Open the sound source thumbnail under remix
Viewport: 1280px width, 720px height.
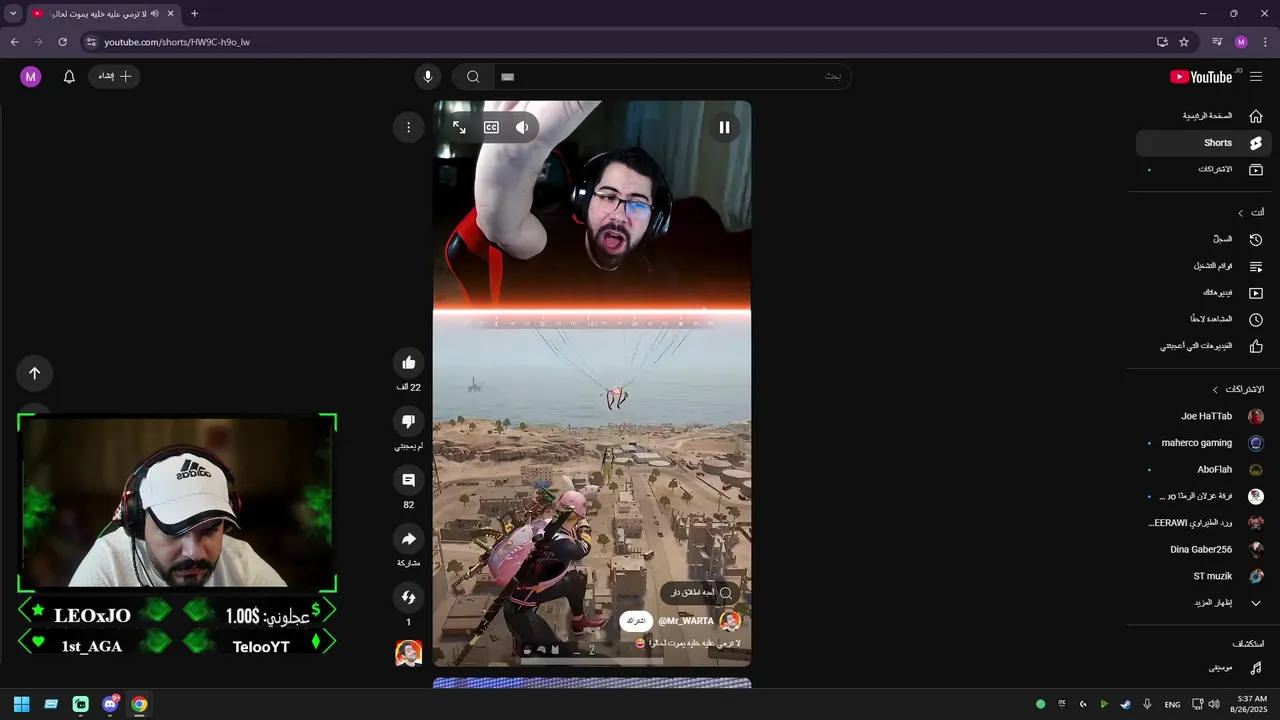tap(408, 653)
